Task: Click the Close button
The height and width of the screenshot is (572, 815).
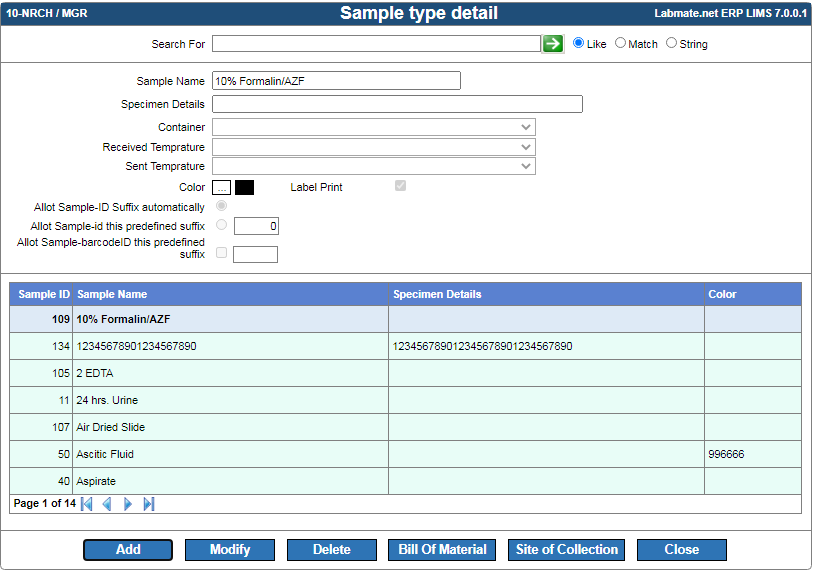Action: 681,550
